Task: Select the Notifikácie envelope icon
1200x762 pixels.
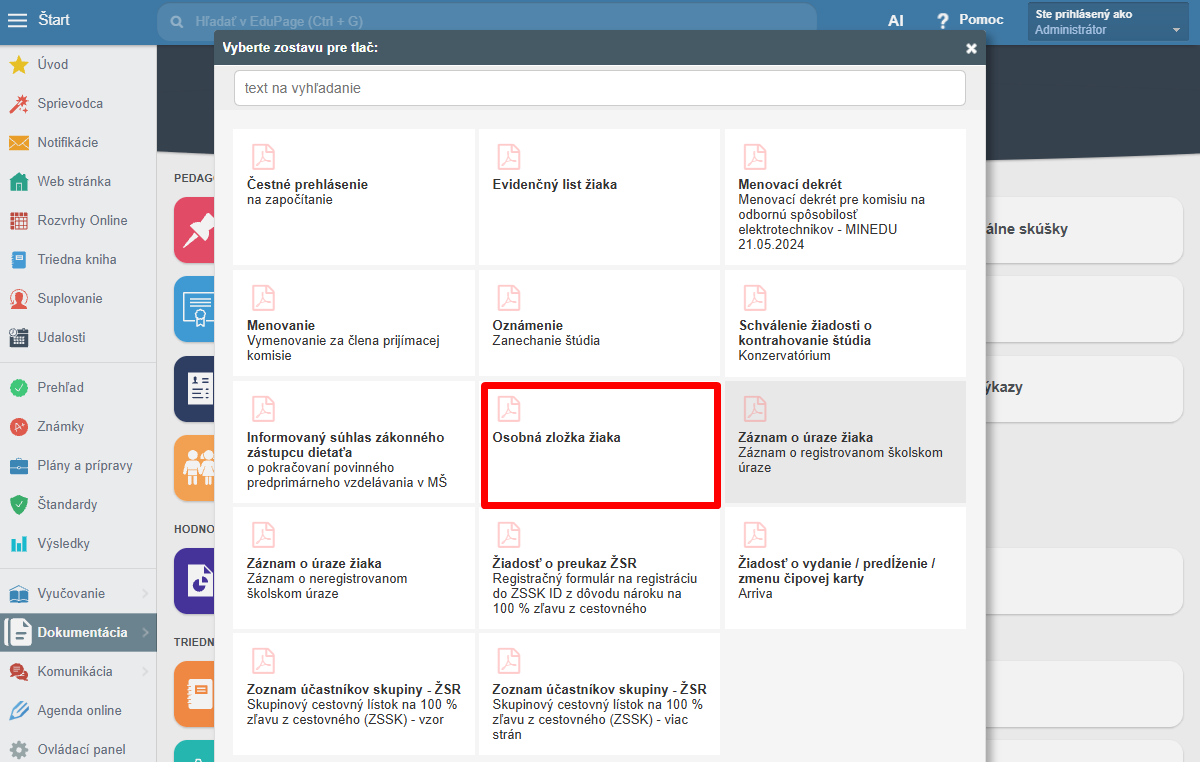Action: [18, 142]
